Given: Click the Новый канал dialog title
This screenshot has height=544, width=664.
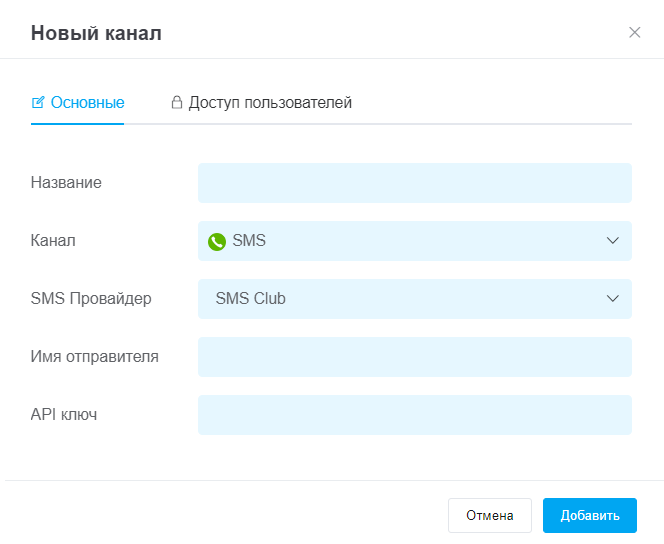Looking at the screenshot, I should [96, 33].
